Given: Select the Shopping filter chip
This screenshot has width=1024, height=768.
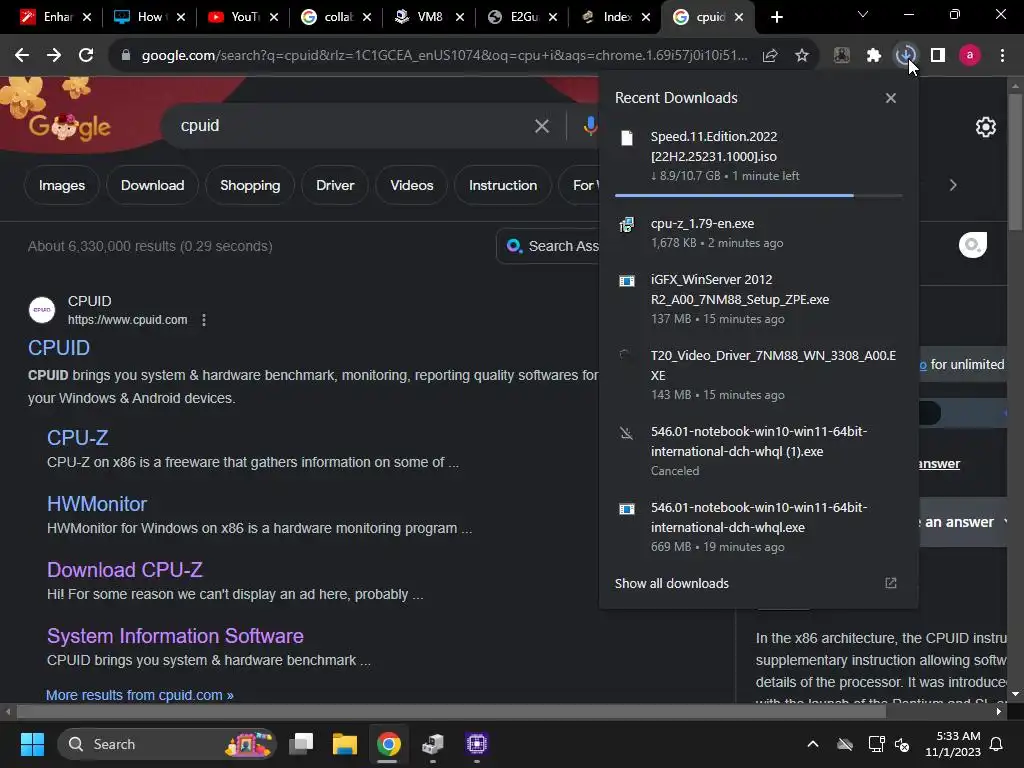Looking at the screenshot, I should [x=250, y=185].
